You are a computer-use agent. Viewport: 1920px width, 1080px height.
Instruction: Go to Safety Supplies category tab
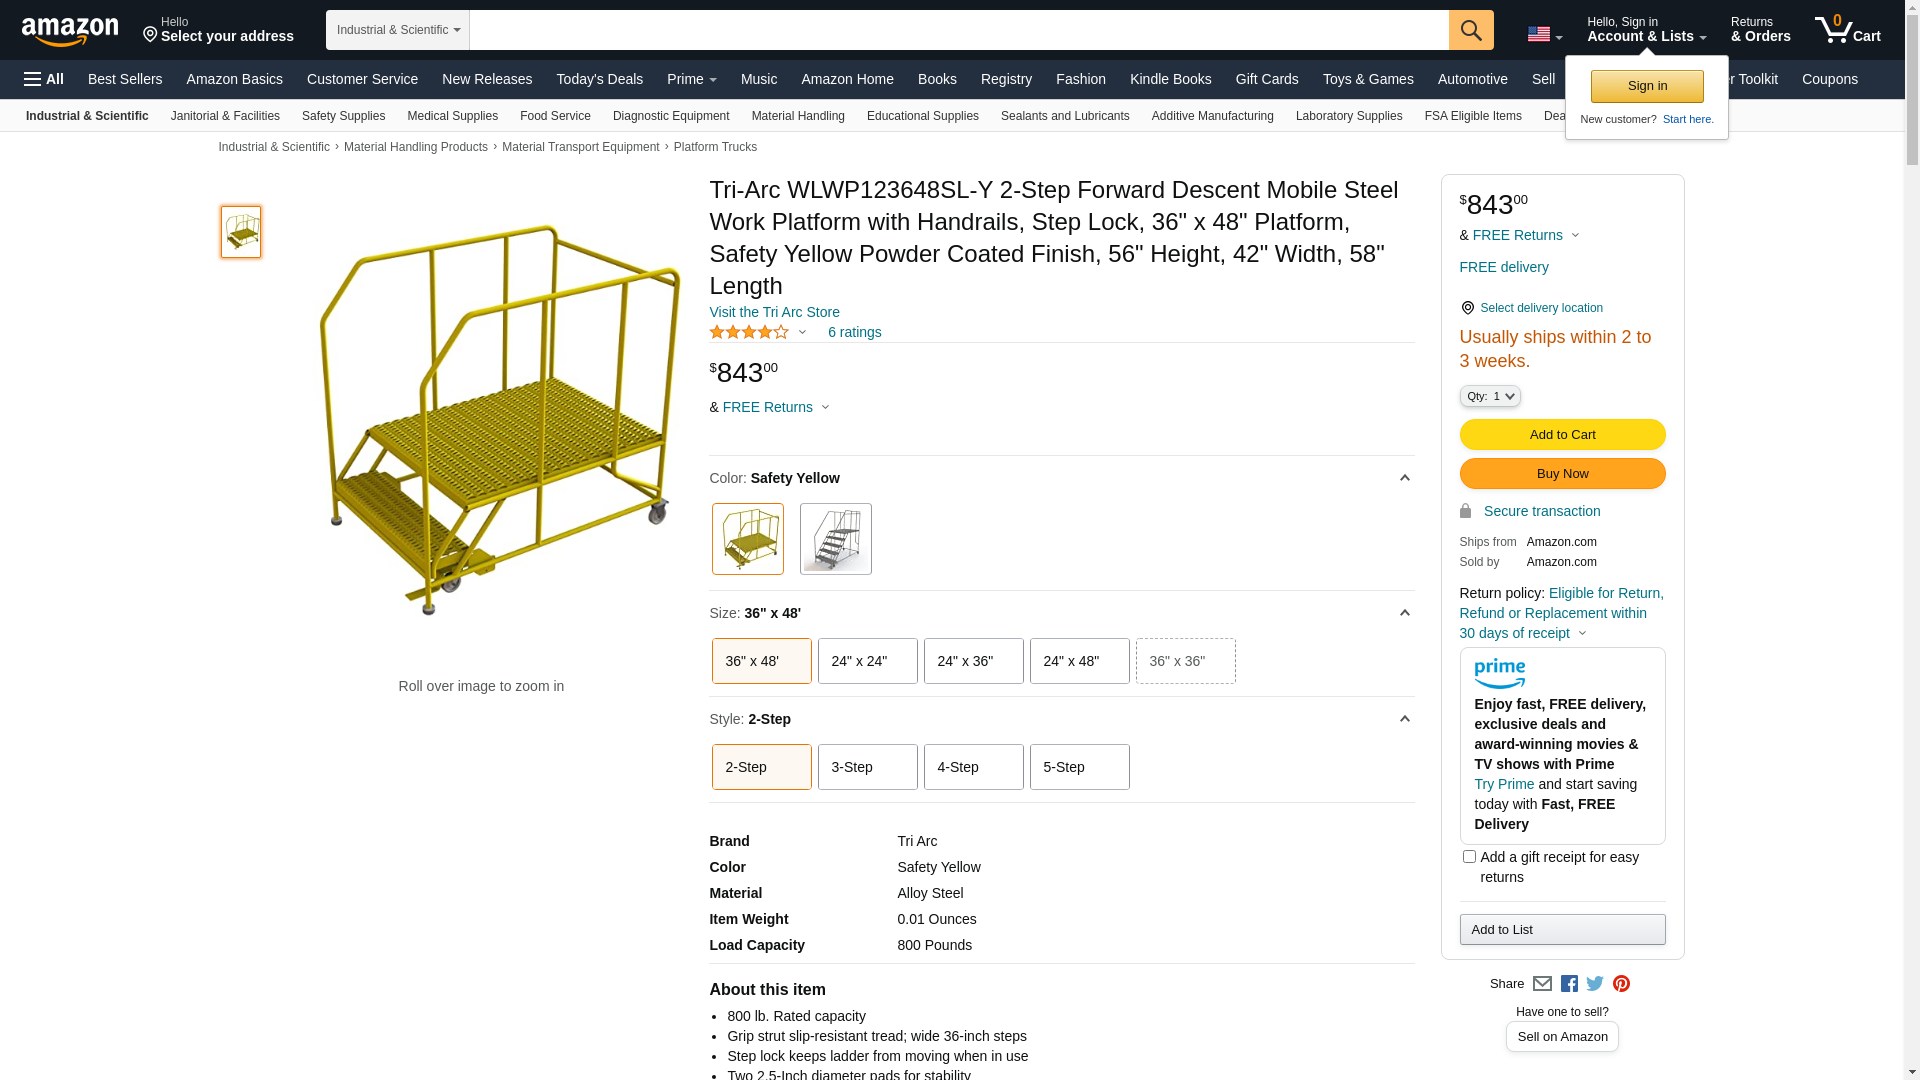(343, 116)
